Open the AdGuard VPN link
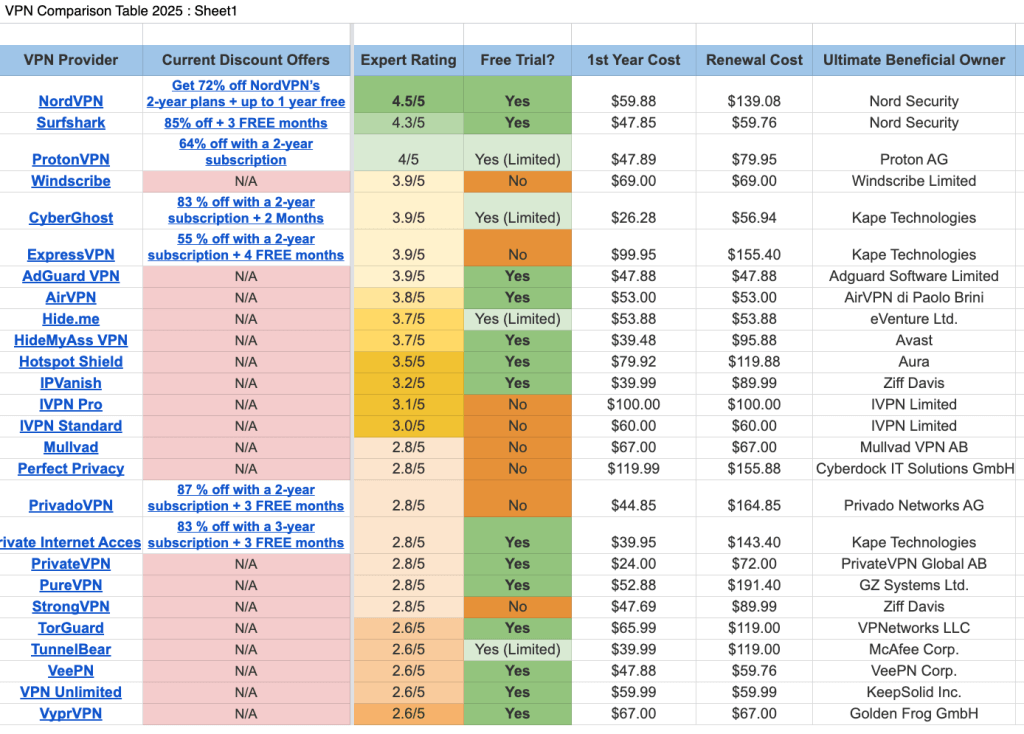 (x=71, y=276)
